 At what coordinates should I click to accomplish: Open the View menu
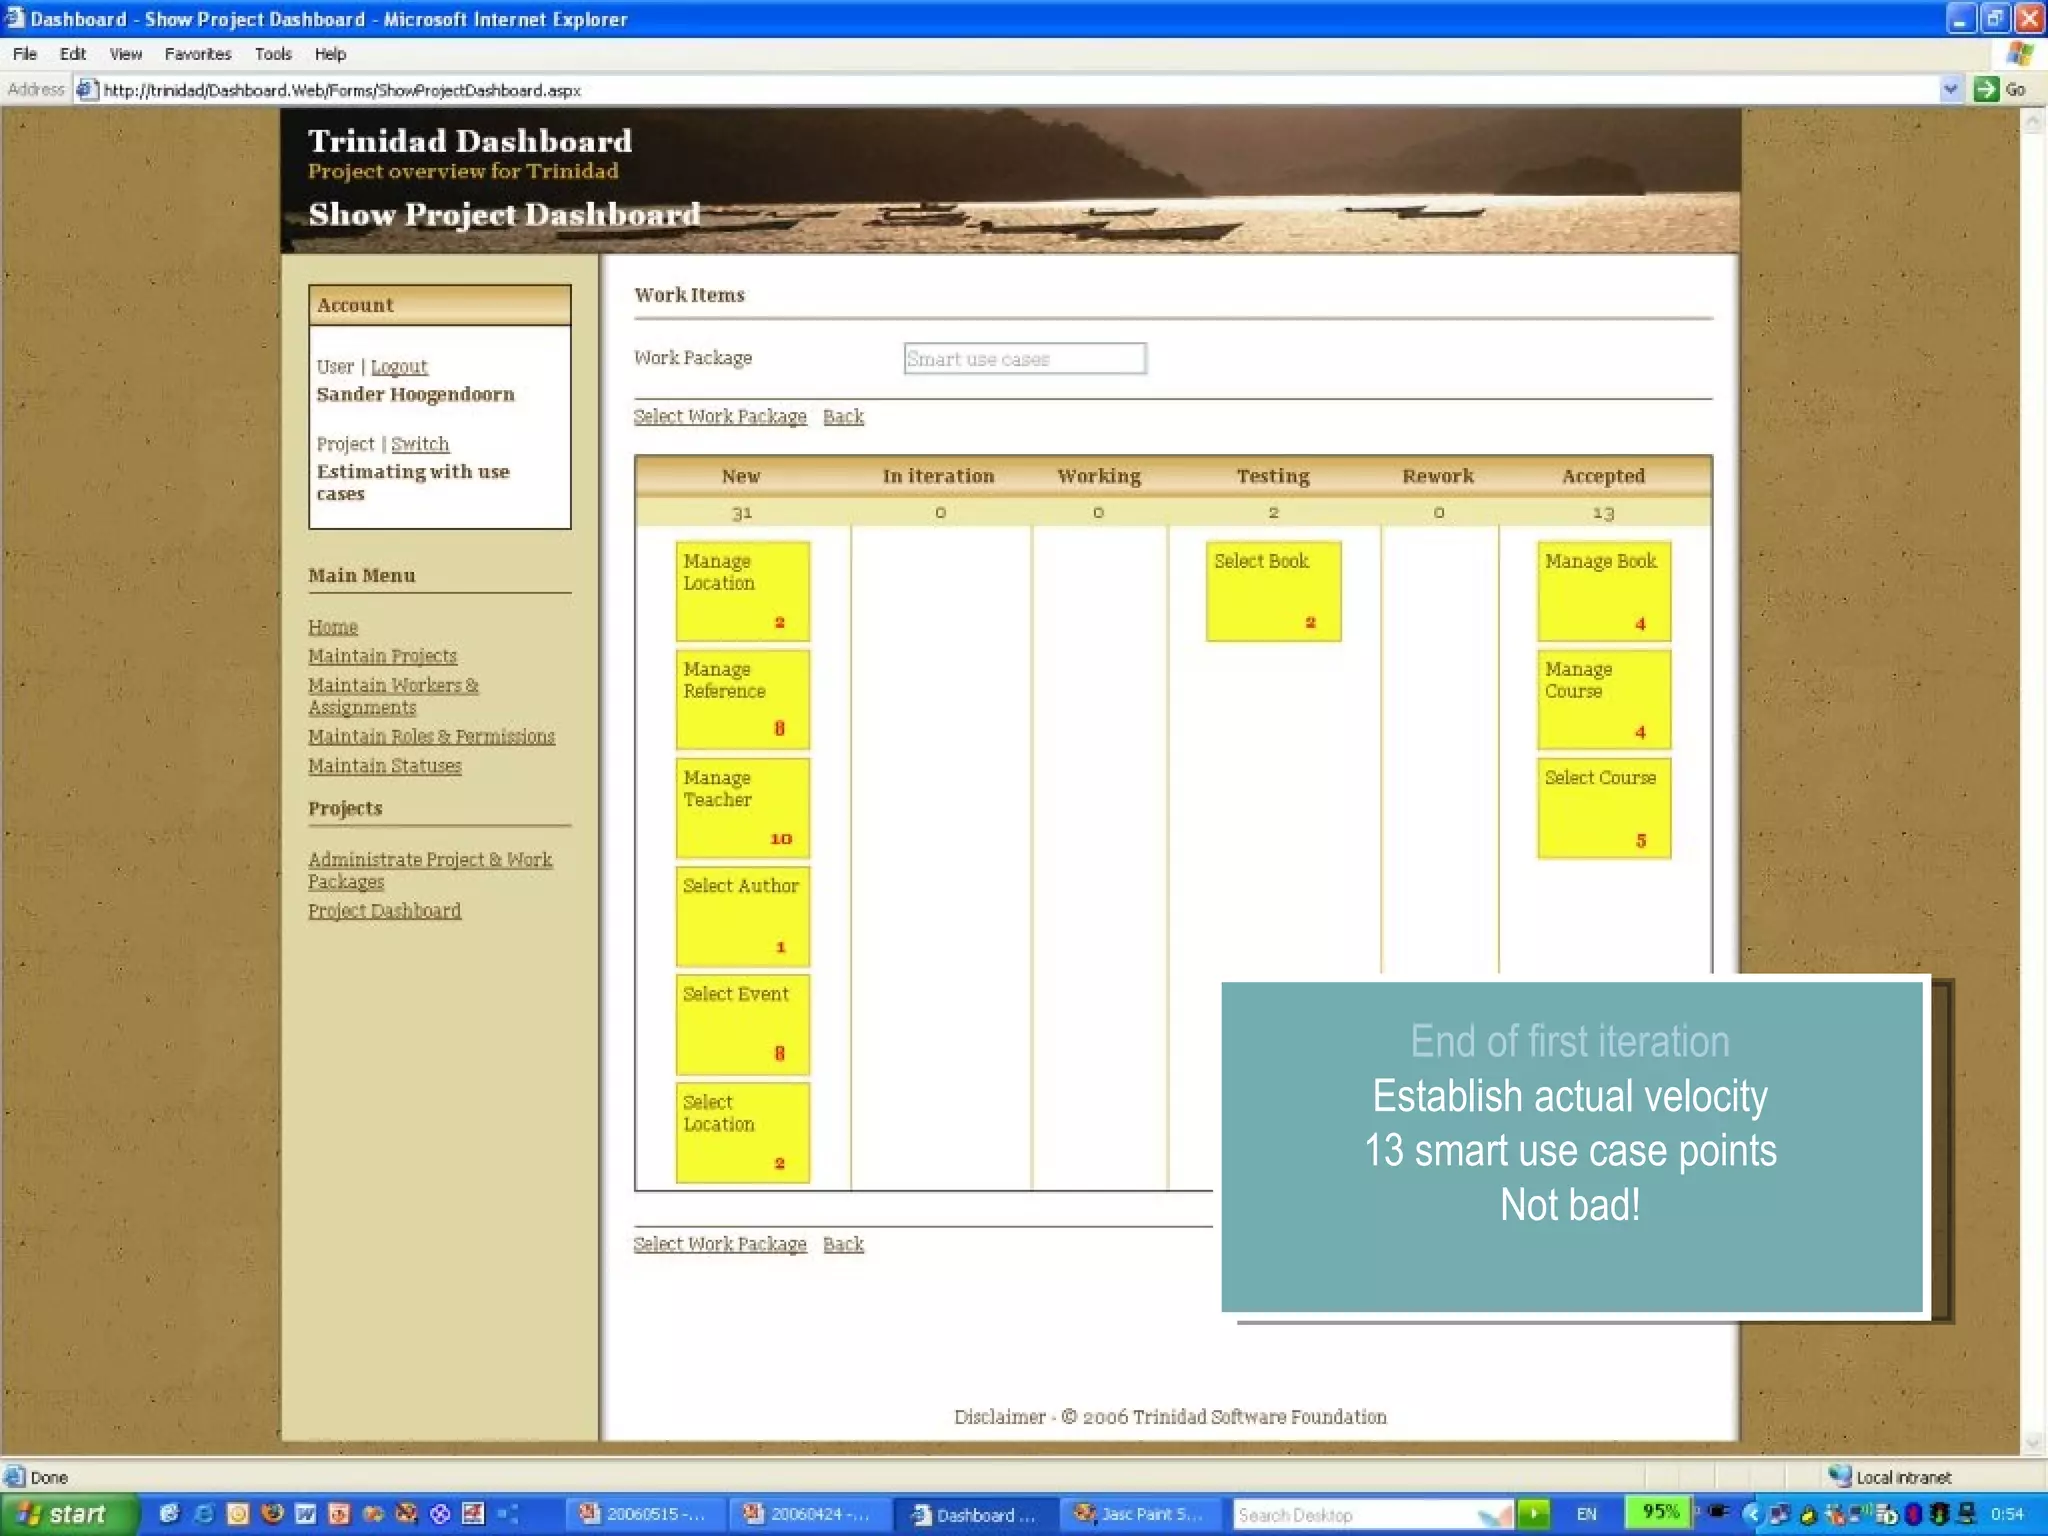tap(126, 54)
